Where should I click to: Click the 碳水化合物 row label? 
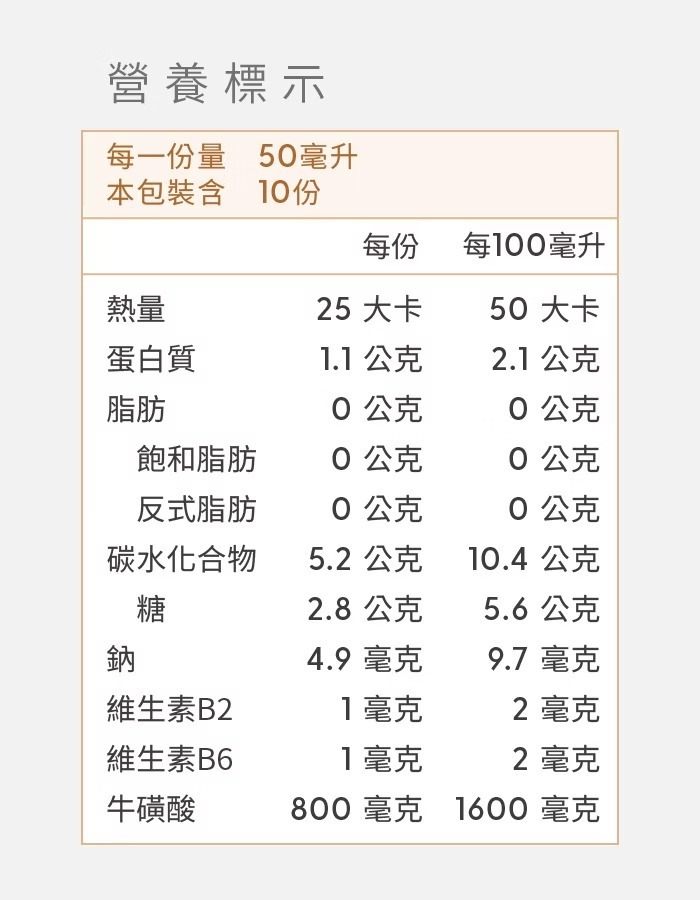(182, 559)
